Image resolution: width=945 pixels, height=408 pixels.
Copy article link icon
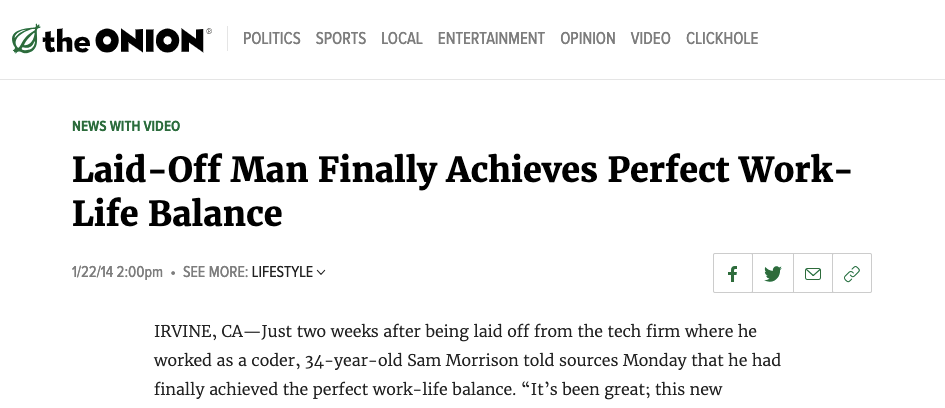pyautogui.click(x=852, y=273)
